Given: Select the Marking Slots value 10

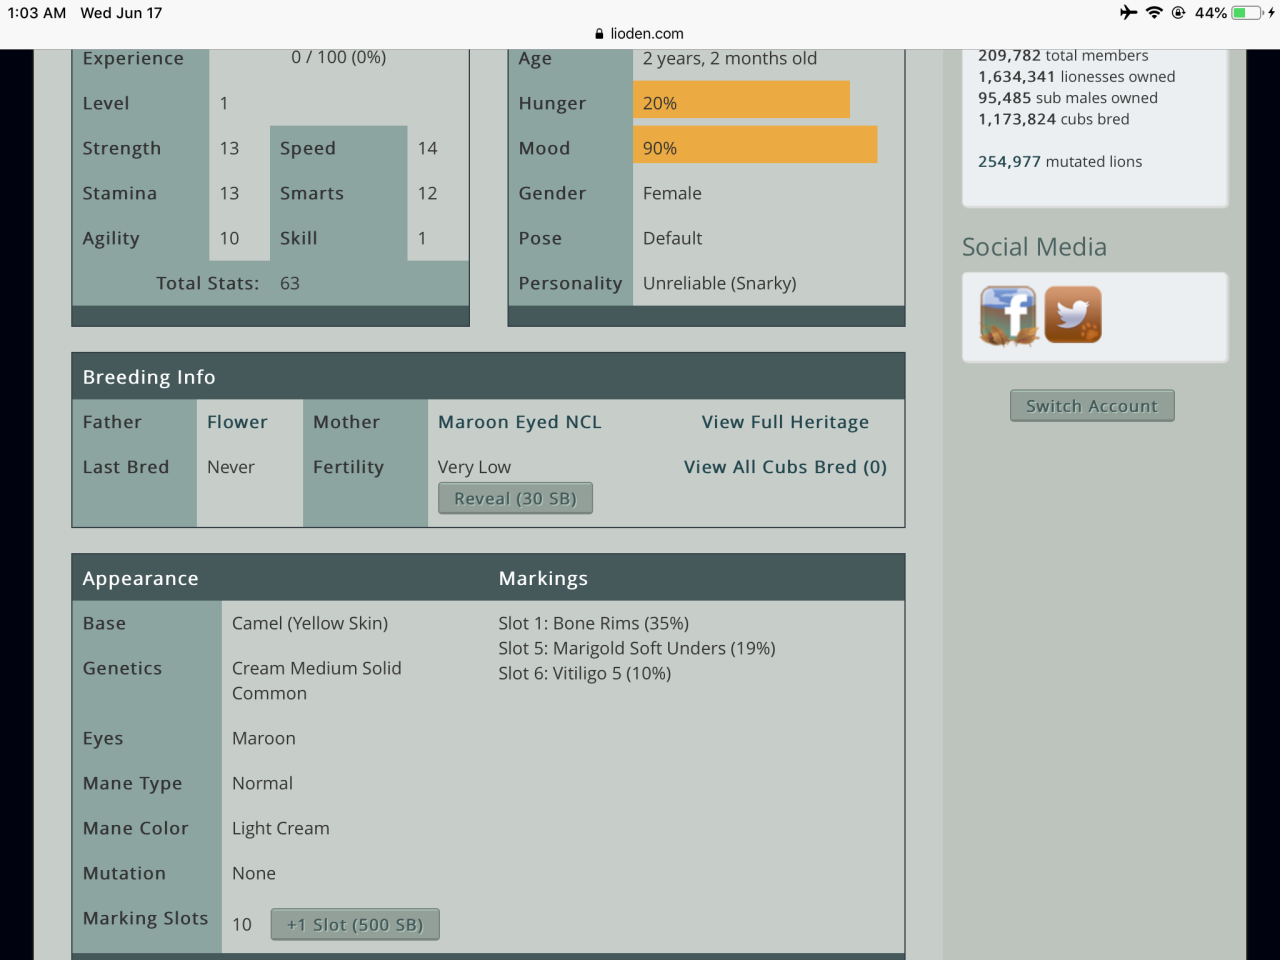Looking at the screenshot, I should pos(242,925).
